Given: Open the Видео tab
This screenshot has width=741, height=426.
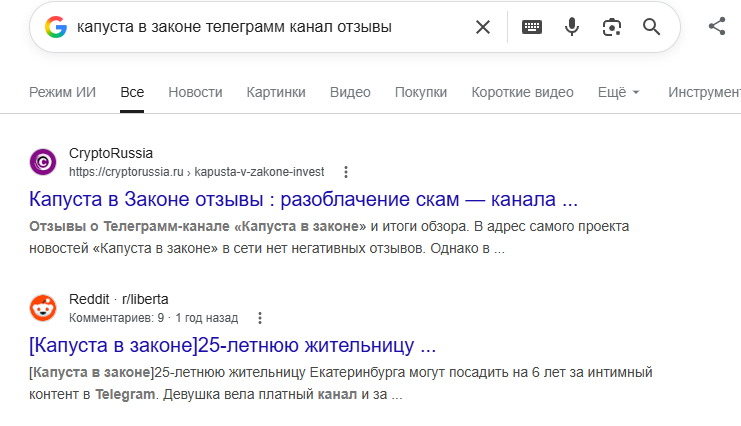Looking at the screenshot, I should (x=350, y=92).
